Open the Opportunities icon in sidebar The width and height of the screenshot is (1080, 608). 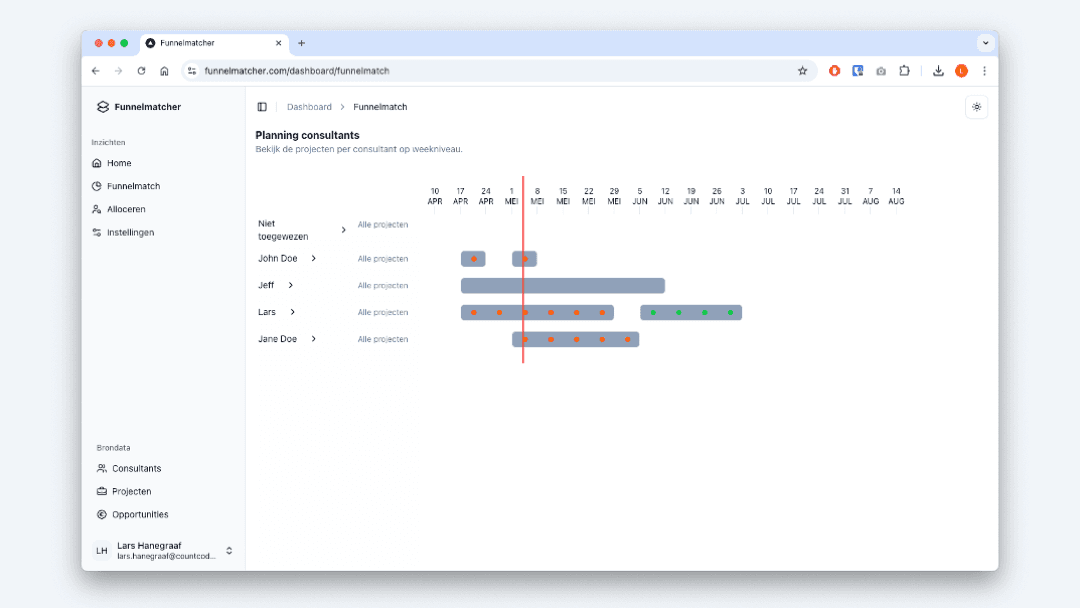[102, 514]
